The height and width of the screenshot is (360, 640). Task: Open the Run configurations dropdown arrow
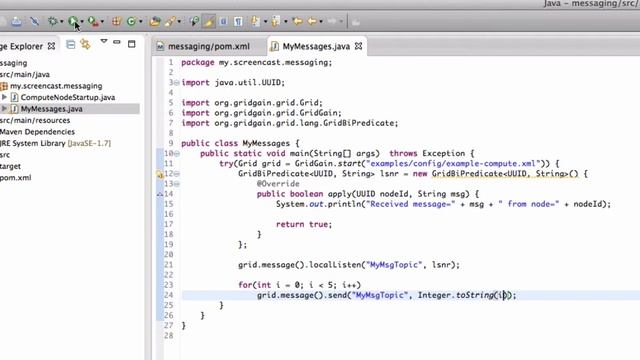(x=82, y=22)
